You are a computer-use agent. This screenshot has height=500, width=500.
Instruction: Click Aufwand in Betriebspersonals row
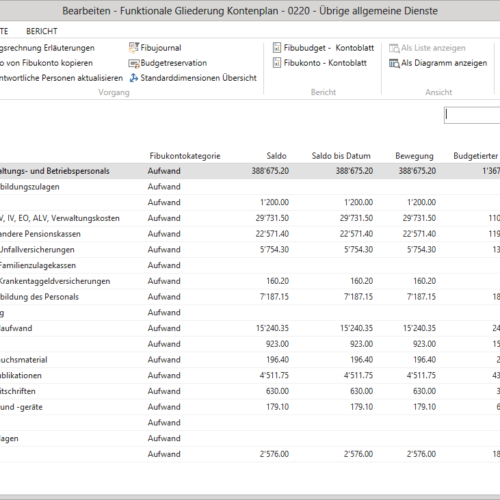(x=164, y=171)
